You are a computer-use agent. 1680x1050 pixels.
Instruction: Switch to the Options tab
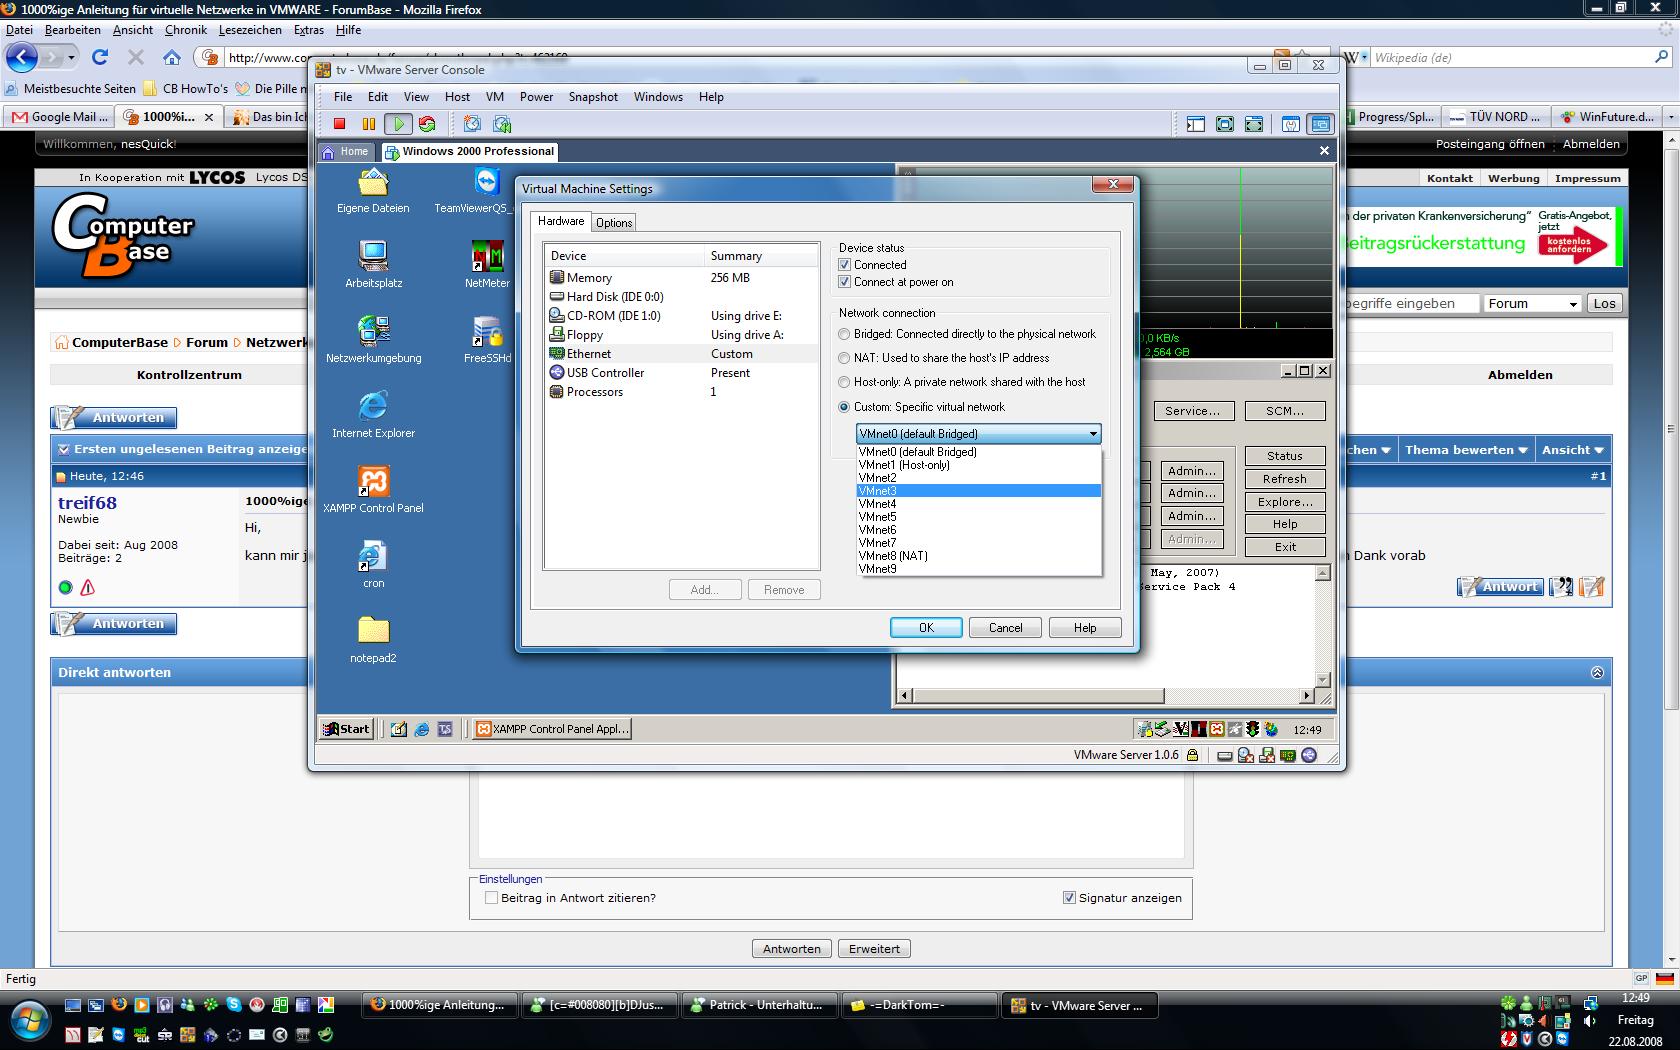(614, 223)
